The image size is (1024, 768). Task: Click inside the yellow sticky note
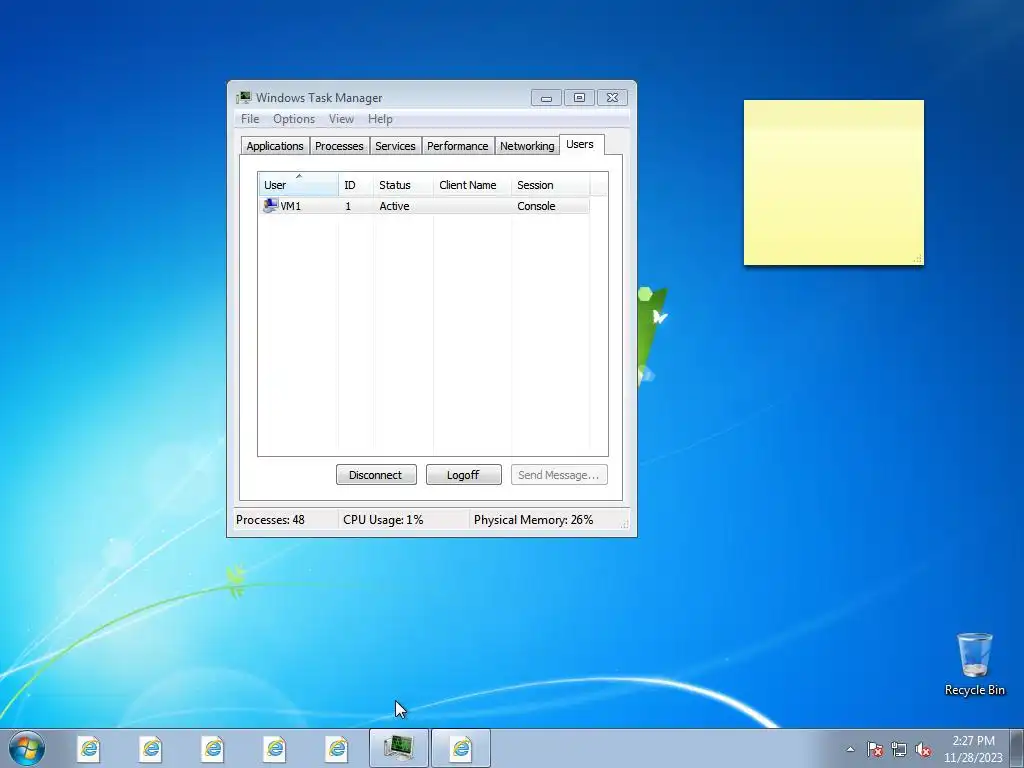834,183
